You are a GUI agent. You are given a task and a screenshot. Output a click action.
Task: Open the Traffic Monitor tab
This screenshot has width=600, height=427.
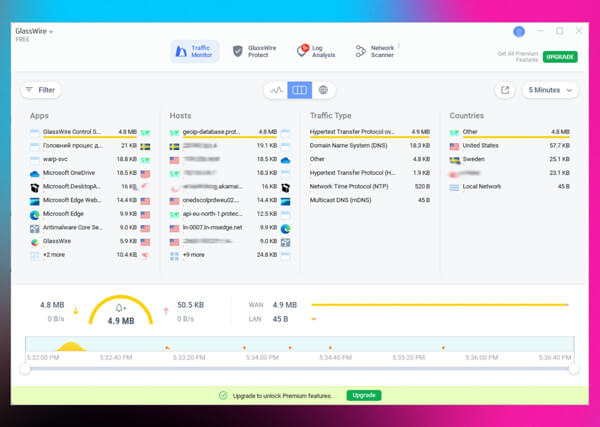194,50
